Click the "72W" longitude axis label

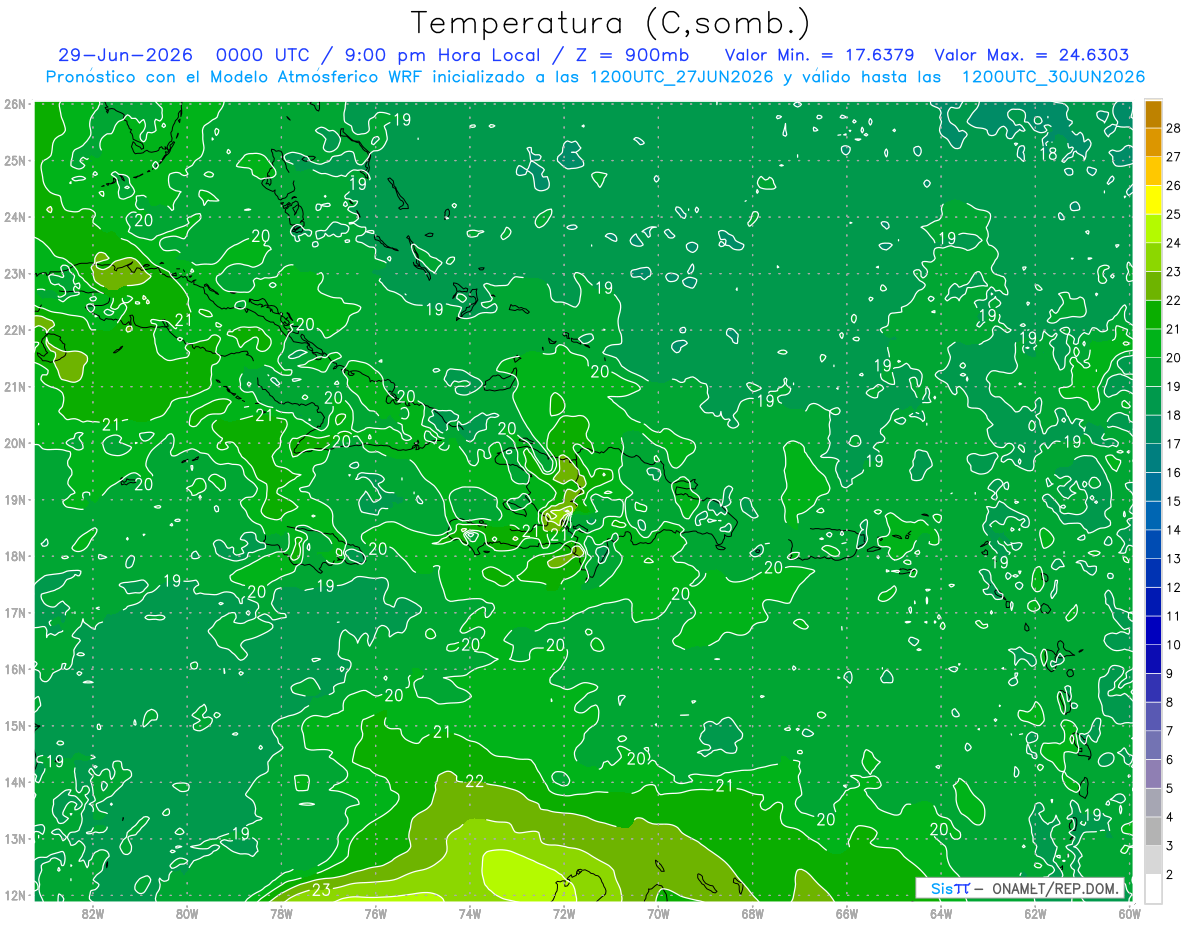click(564, 913)
